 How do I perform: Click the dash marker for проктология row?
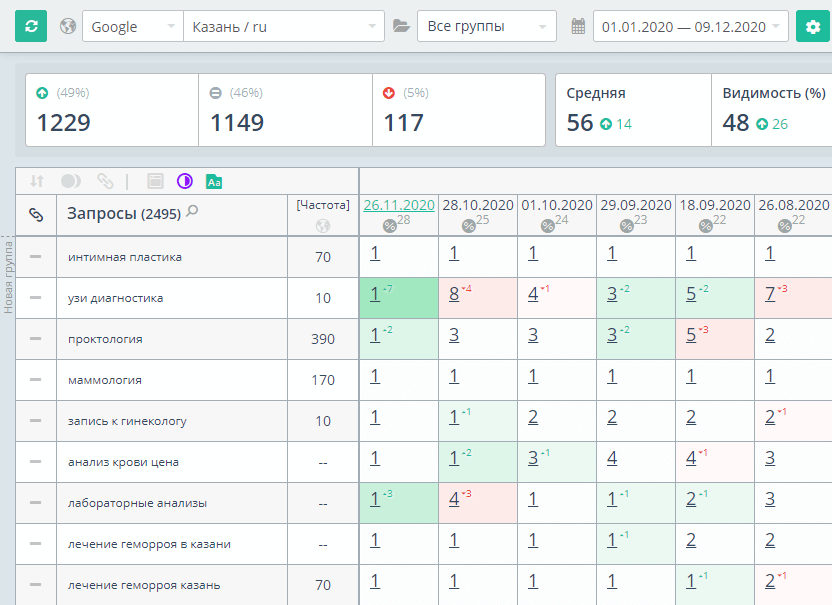tap(36, 339)
